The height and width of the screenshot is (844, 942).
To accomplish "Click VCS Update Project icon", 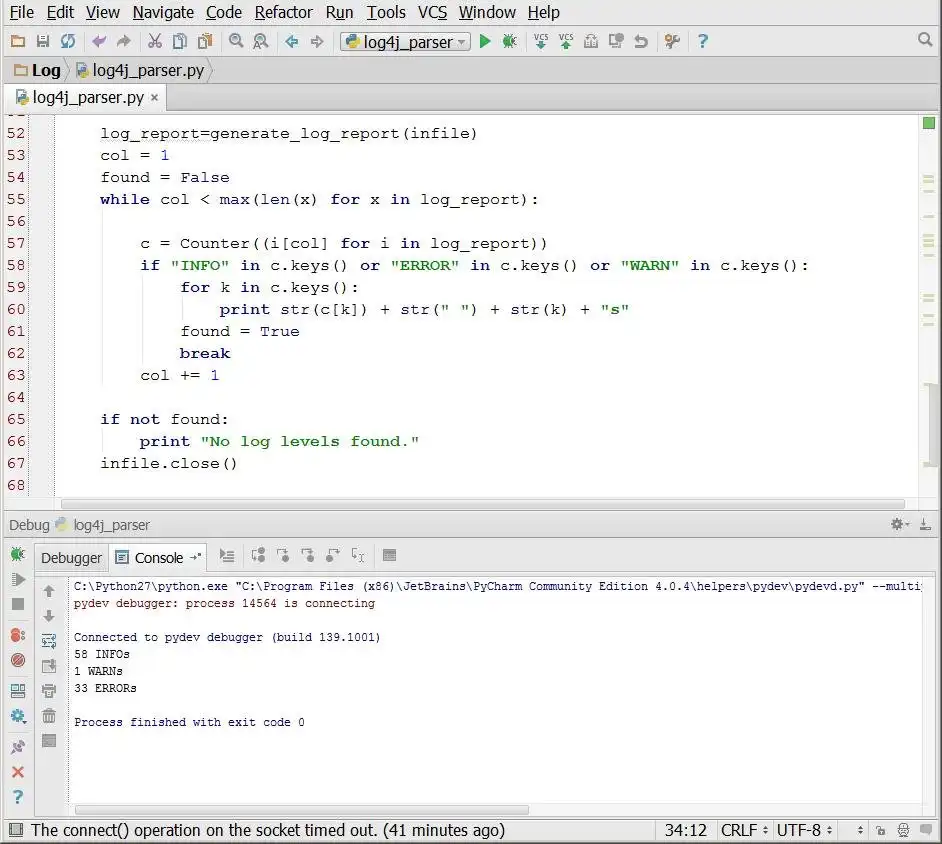I will click(x=541, y=41).
